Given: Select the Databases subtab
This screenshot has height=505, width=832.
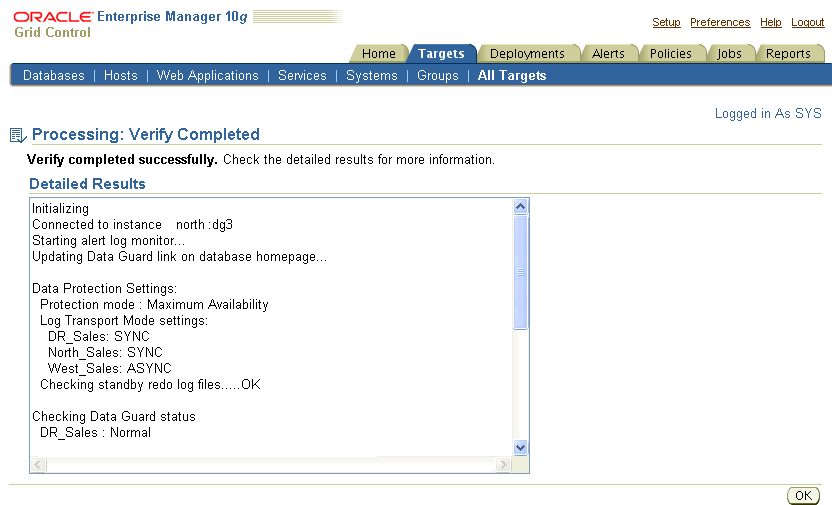Looking at the screenshot, I should [54, 76].
